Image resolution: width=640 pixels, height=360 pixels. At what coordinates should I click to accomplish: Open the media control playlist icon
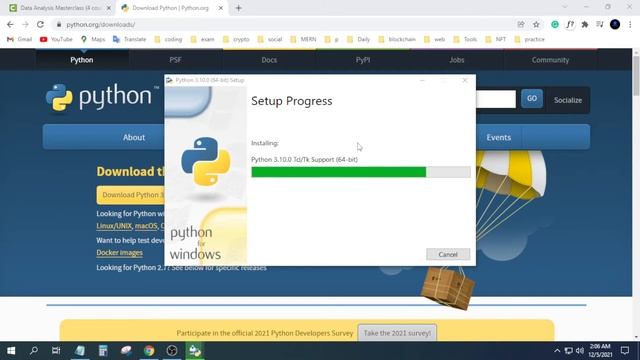[x=600, y=24]
